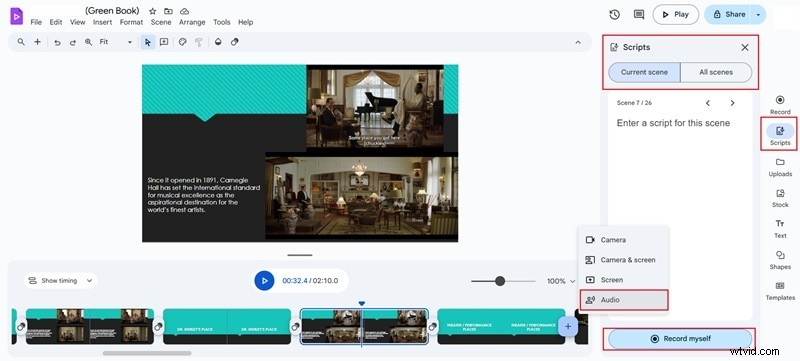The height and width of the screenshot is (361, 800).
Task: Select the Theater / Performance Places scene clip
Action: 502,326
